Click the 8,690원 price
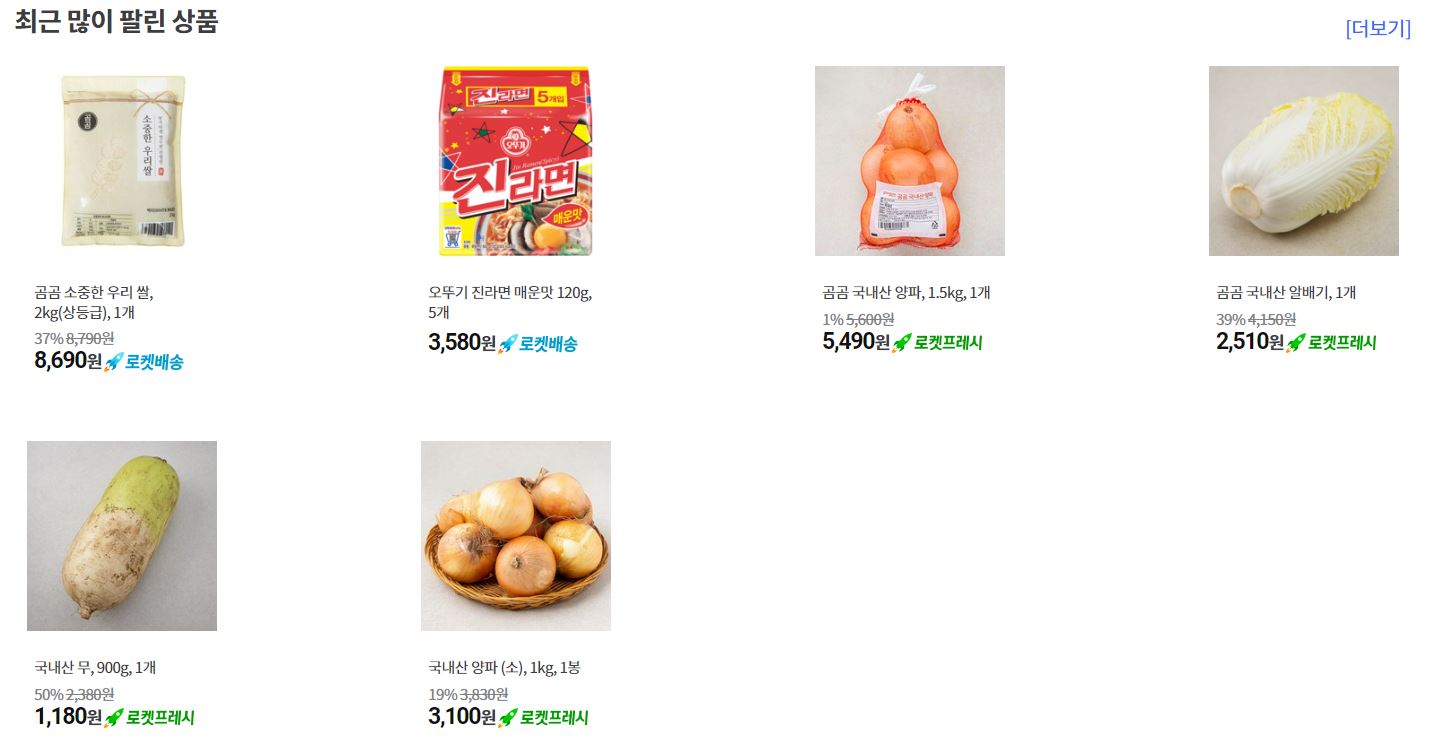 coord(68,361)
